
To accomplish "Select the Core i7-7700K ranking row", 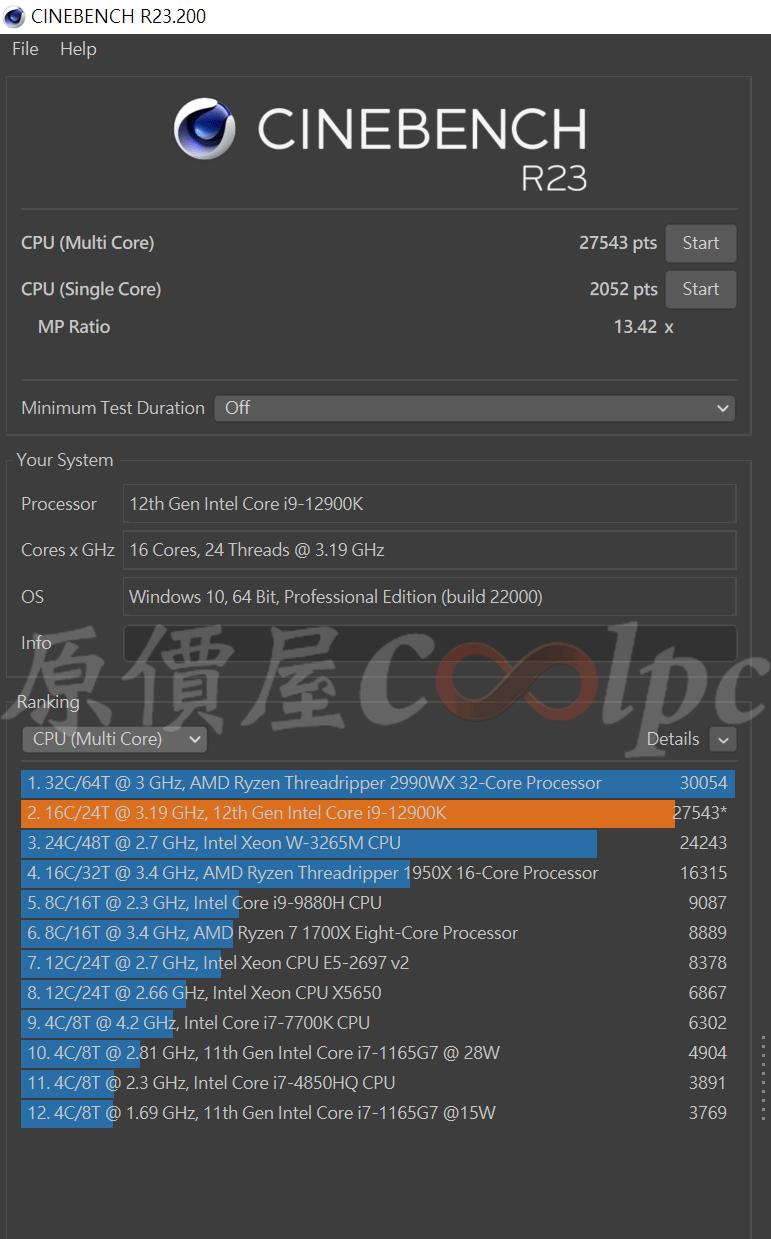I will point(378,1023).
